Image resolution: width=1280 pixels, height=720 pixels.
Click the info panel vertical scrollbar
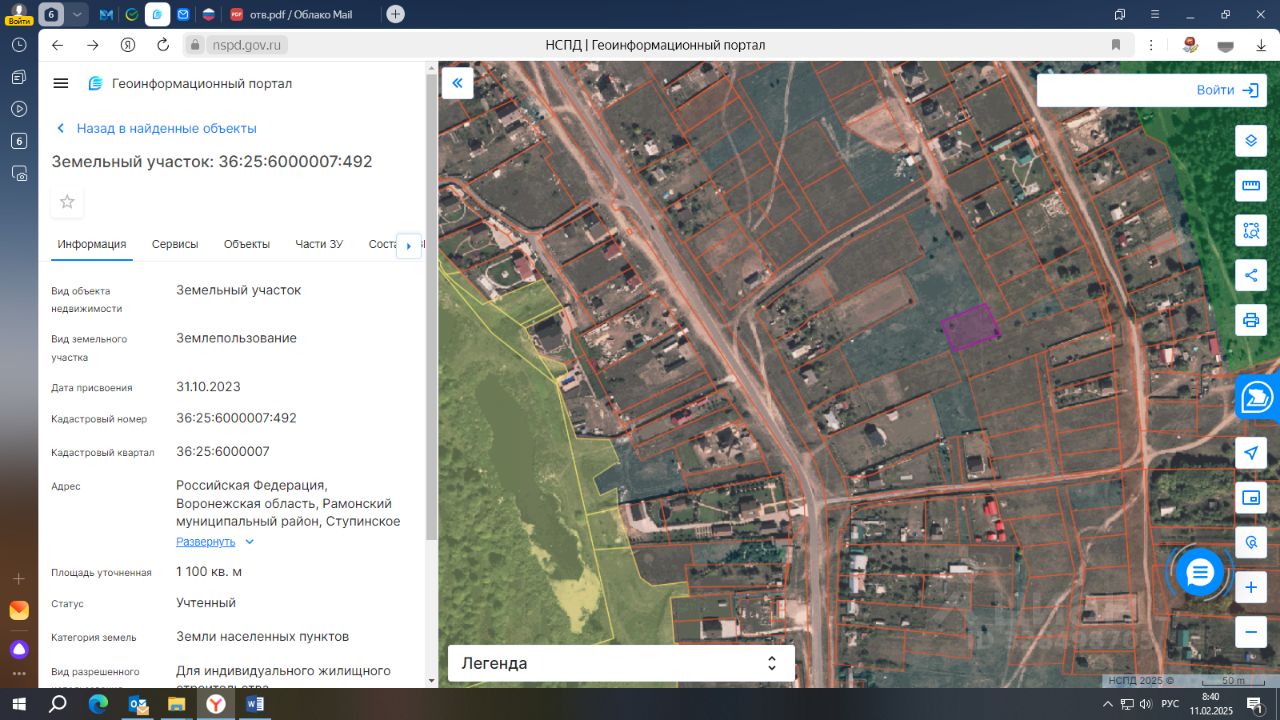pos(432,305)
